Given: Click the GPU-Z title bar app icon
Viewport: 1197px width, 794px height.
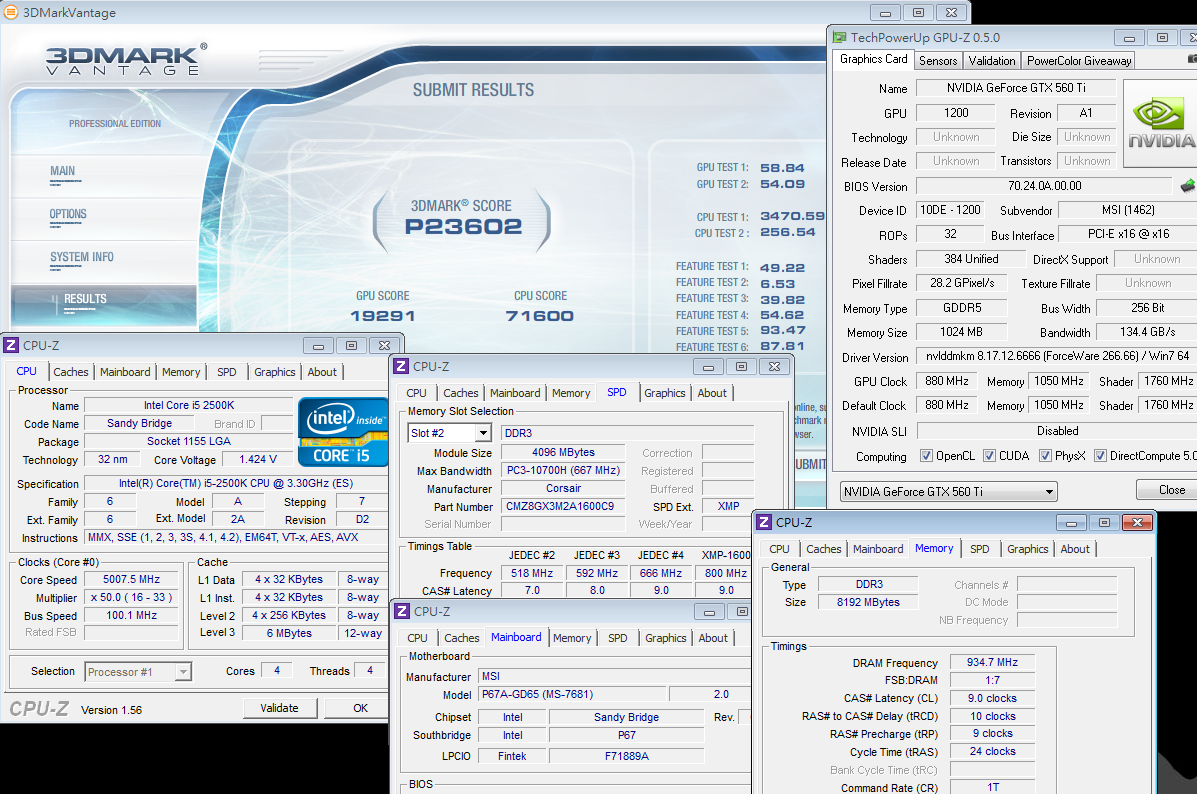Looking at the screenshot, I should (x=840, y=37).
